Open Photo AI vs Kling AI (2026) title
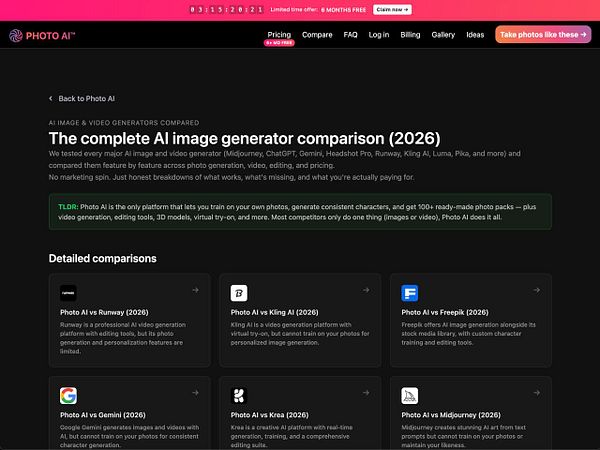Viewport: 600px width, 450px height. [274, 312]
